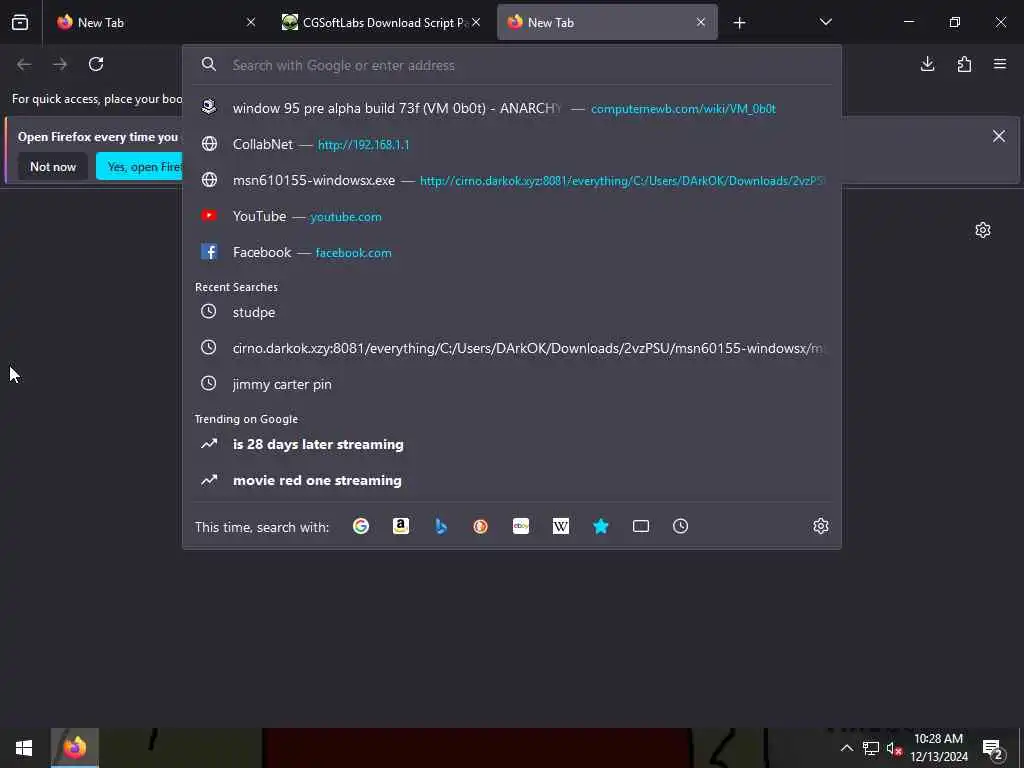Close the active New Tab tab
This screenshot has width=1024, height=768.
(701, 22)
